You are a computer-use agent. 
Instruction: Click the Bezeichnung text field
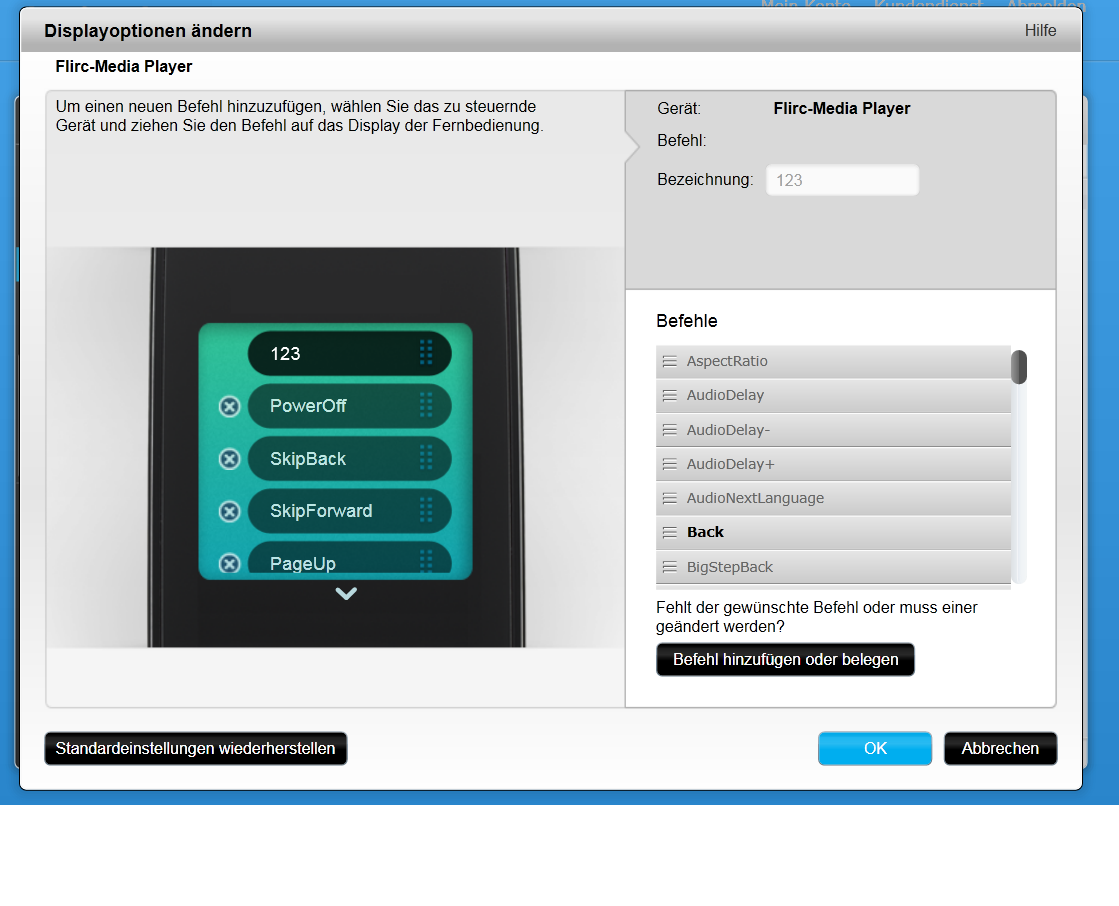pos(843,180)
